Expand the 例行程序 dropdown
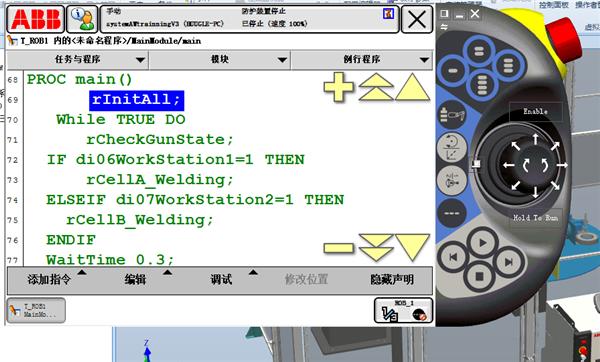Viewport: 600px width, 362px height. coord(362,60)
